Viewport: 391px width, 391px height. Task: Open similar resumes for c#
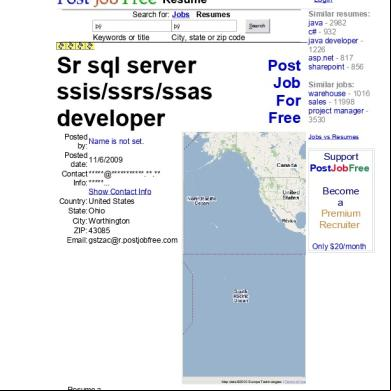pos(312,32)
